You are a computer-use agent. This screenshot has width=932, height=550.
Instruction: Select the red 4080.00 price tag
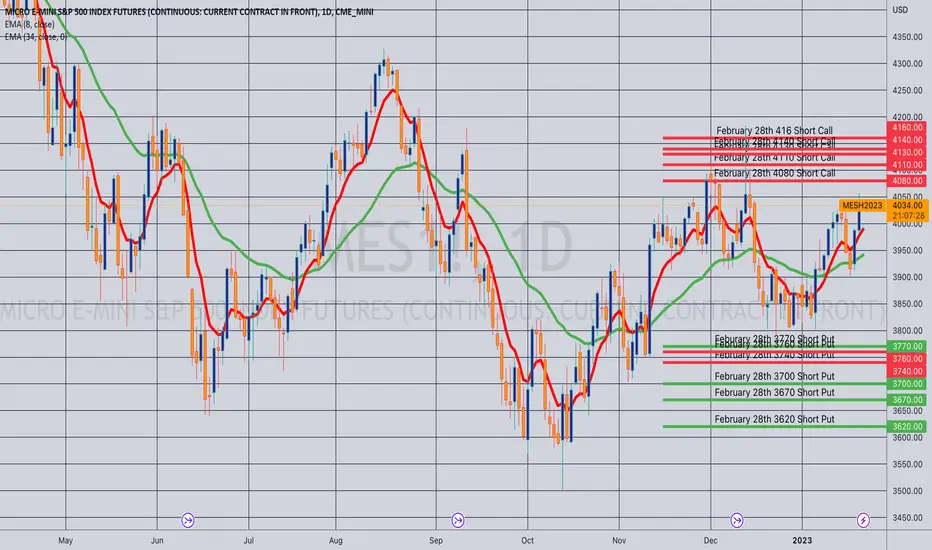pyautogui.click(x=907, y=181)
